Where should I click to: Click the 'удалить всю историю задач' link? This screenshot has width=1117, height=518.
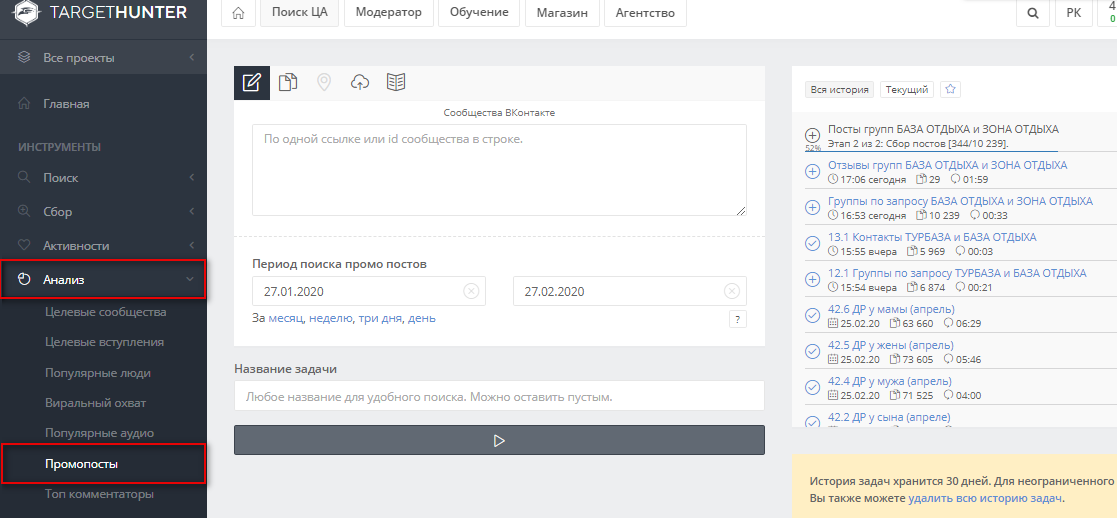(x=985, y=498)
